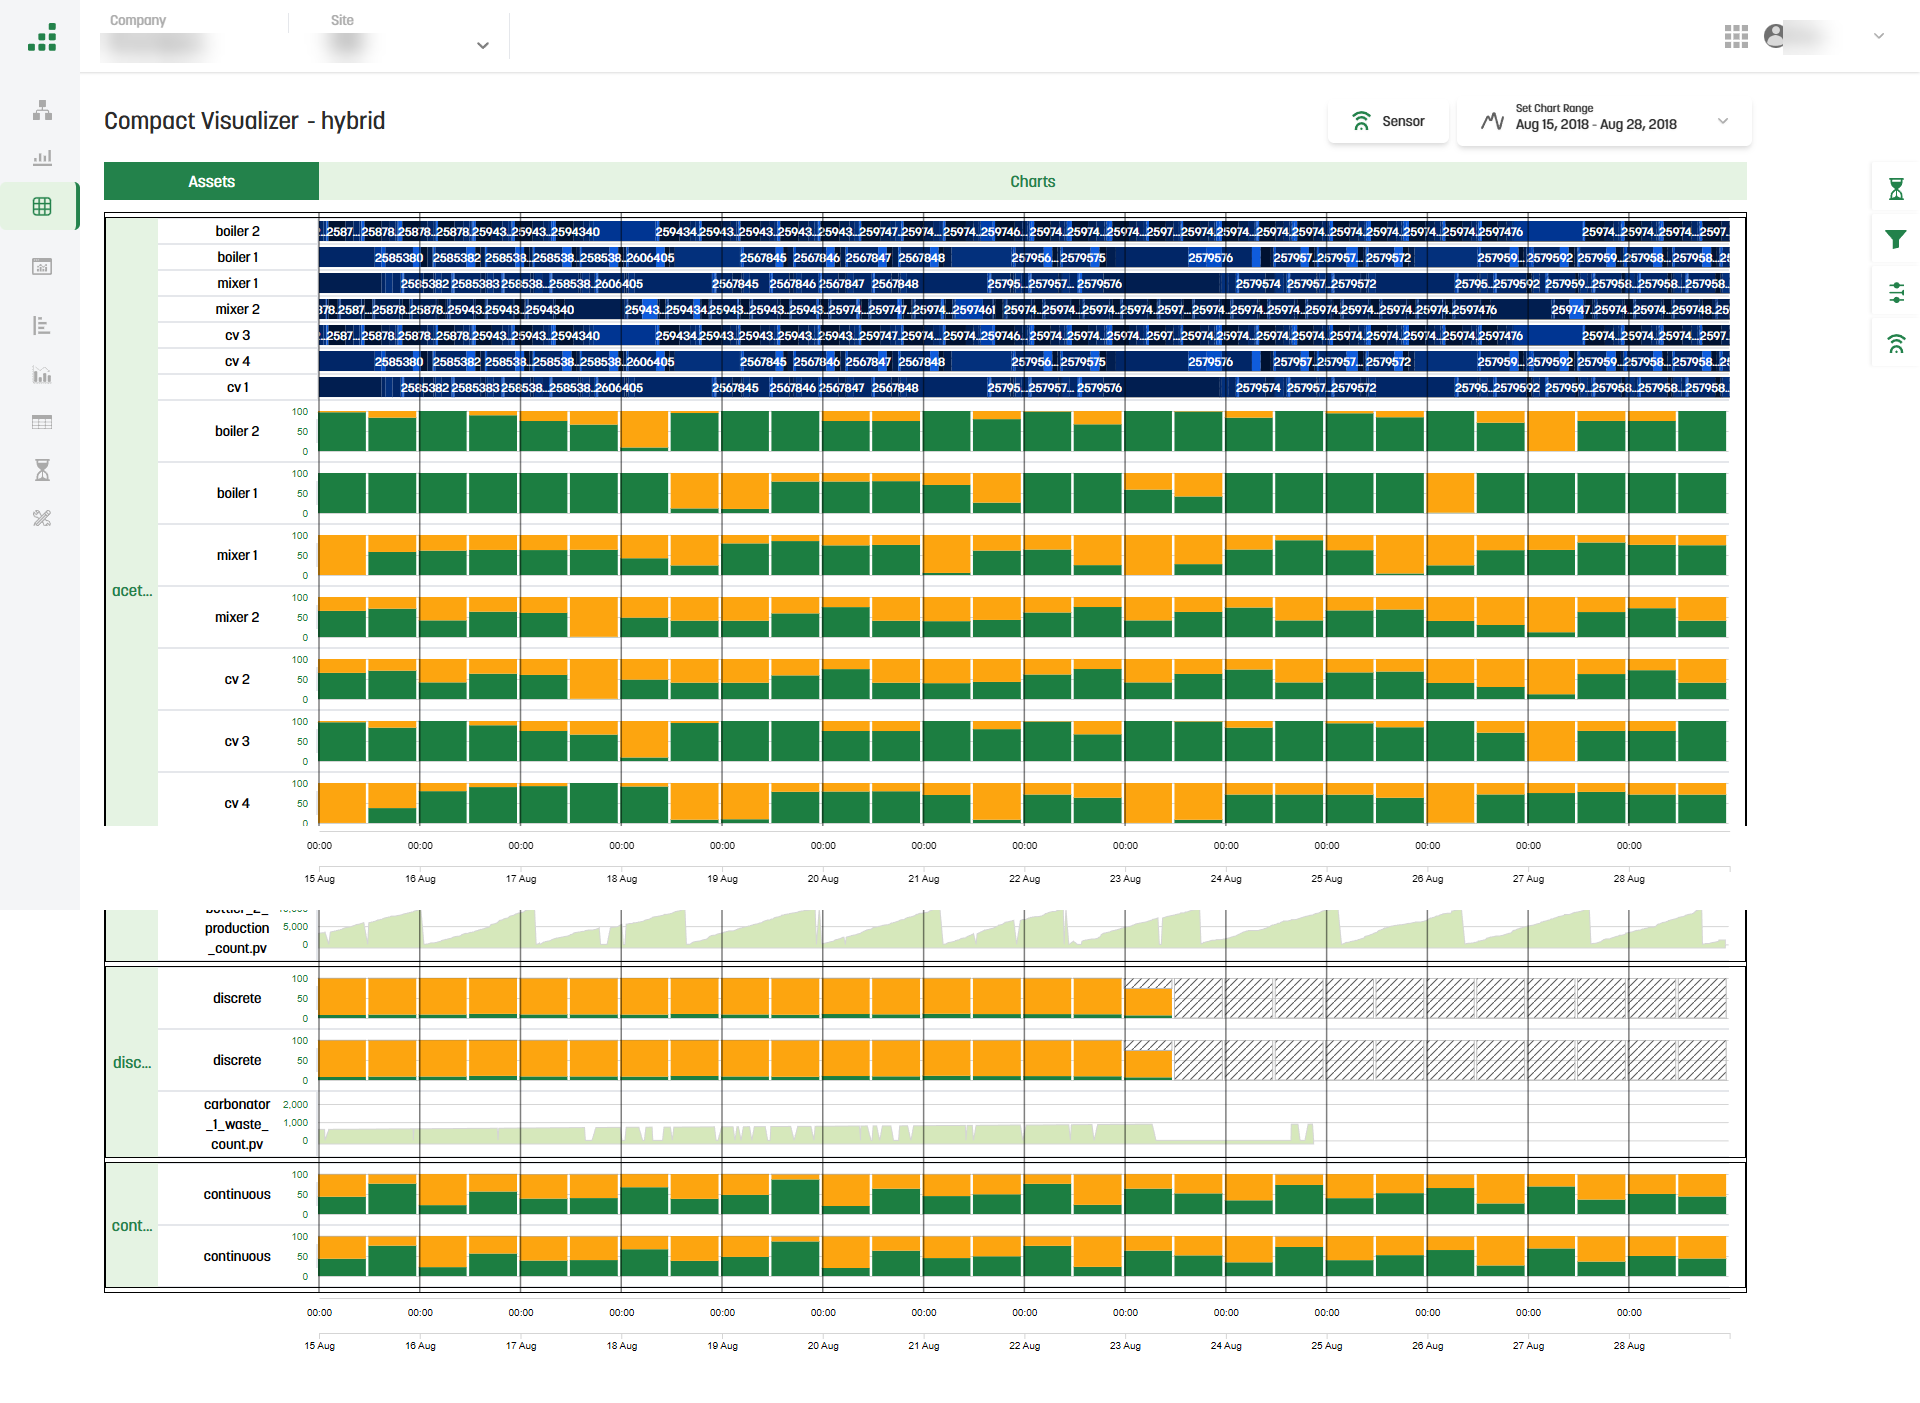Click the carbonator_1_waste_count.pv label
Screen dimensions: 1920x1403
tap(237, 1124)
